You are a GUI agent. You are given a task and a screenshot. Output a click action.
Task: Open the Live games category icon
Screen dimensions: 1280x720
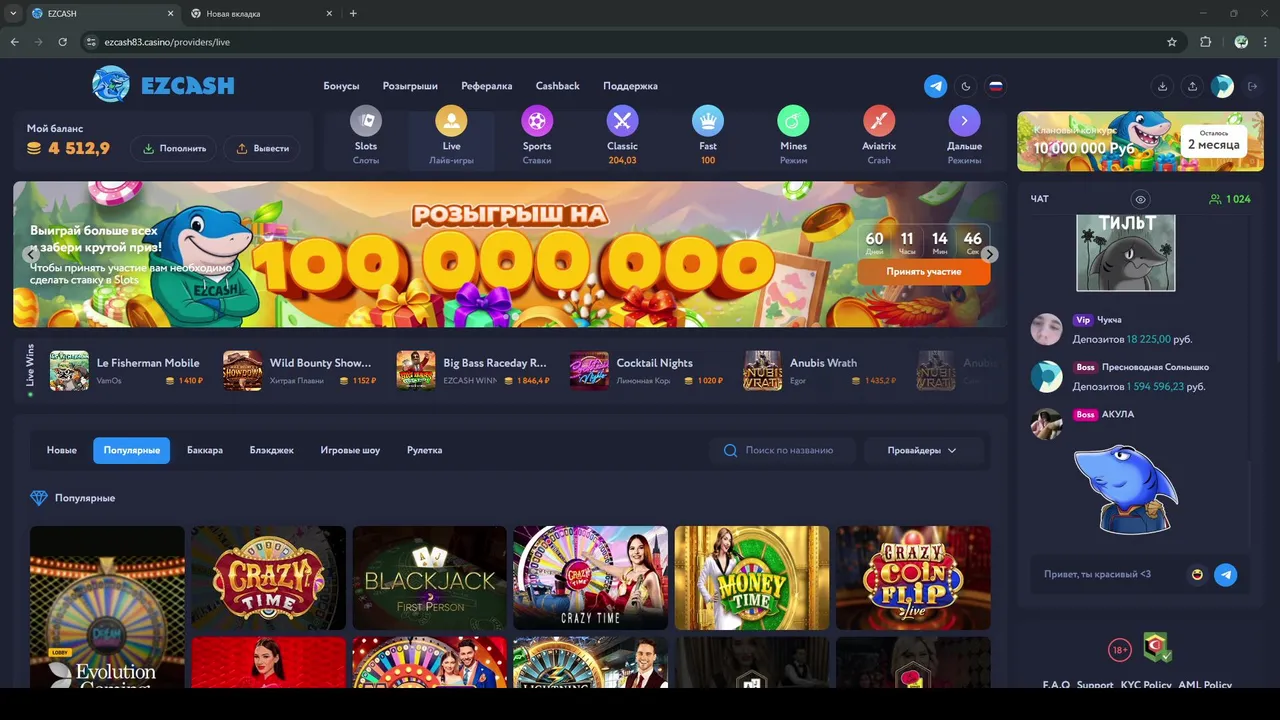[451, 121]
